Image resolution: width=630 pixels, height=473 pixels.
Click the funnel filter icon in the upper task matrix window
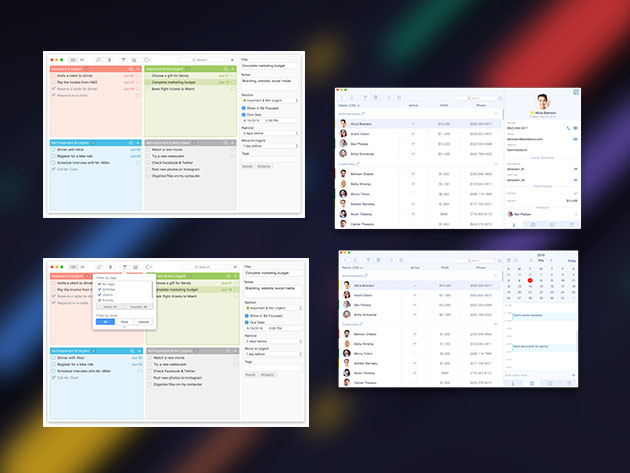(123, 59)
